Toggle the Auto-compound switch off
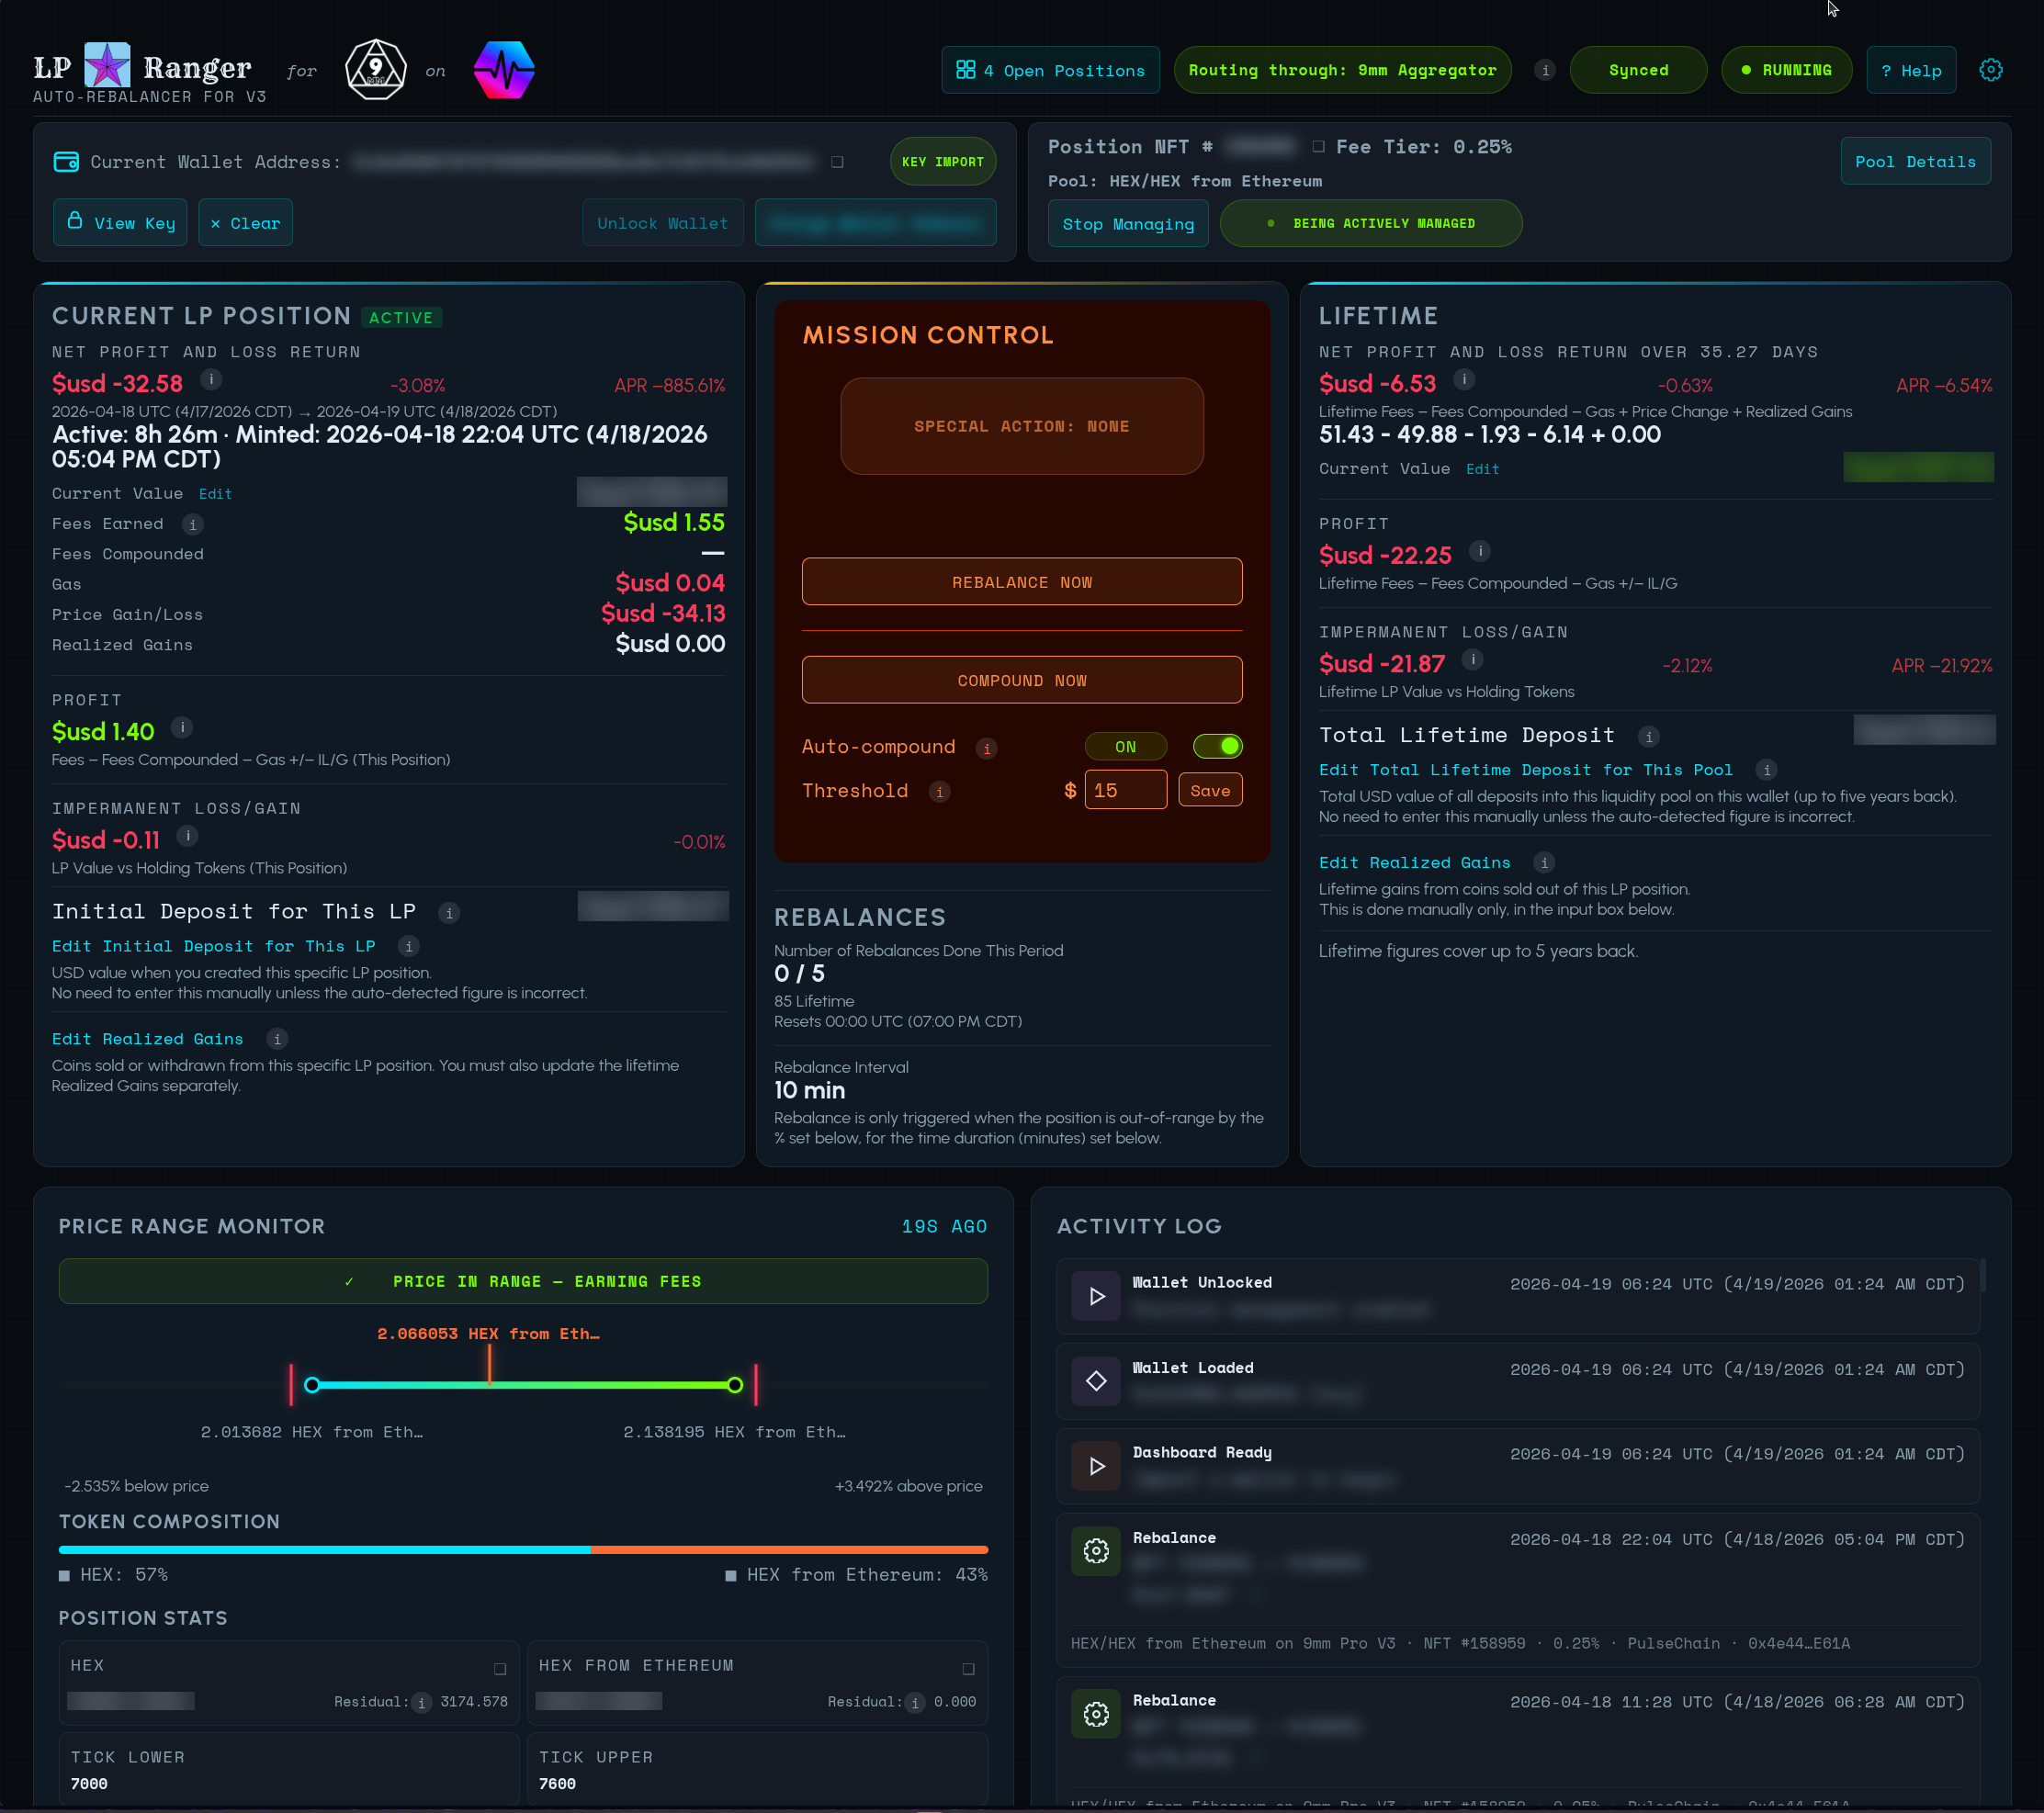The image size is (2044, 1813). tap(1217, 746)
